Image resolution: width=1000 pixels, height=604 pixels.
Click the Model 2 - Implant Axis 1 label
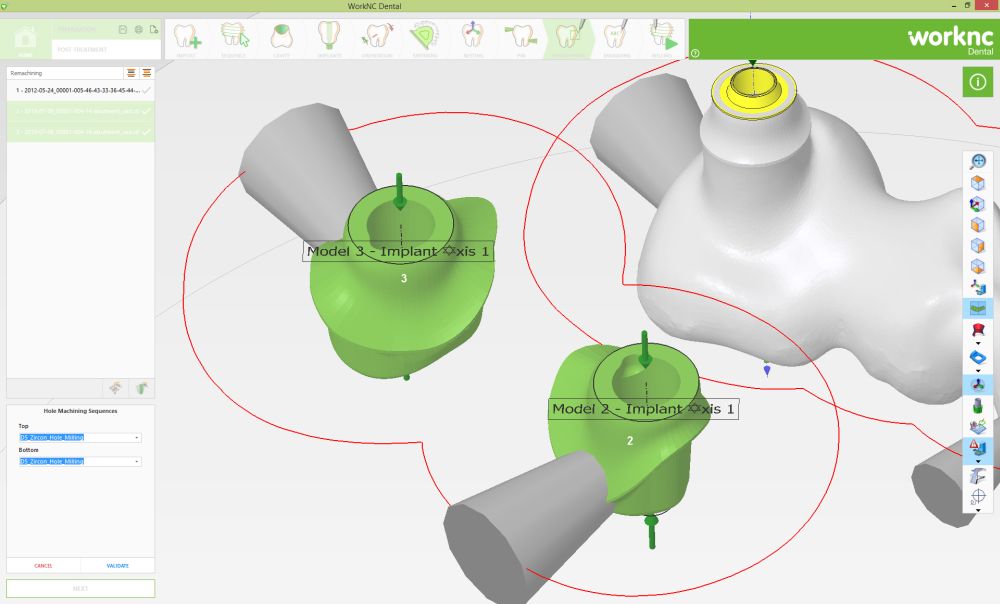click(x=643, y=409)
